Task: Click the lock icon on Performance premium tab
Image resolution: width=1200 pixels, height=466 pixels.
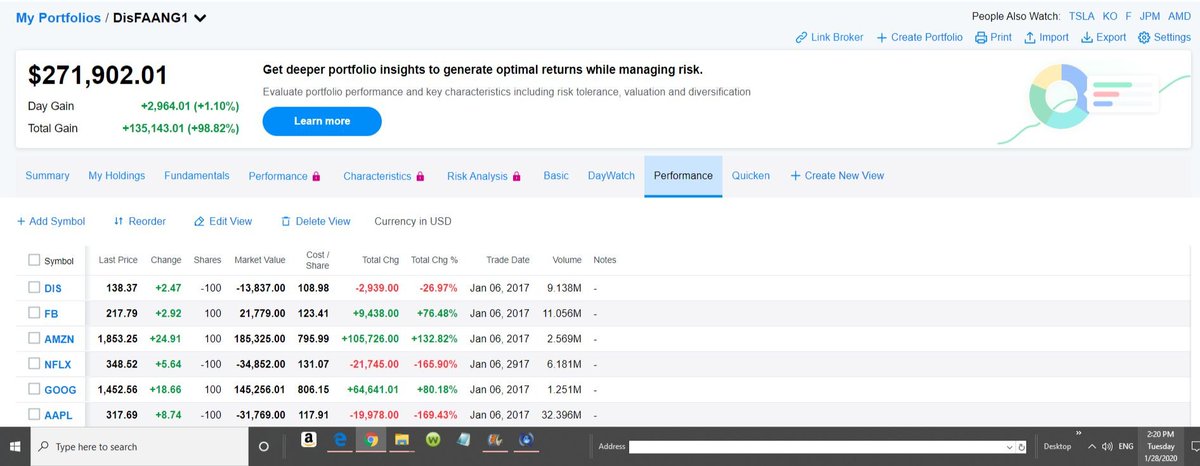Action: coord(316,176)
